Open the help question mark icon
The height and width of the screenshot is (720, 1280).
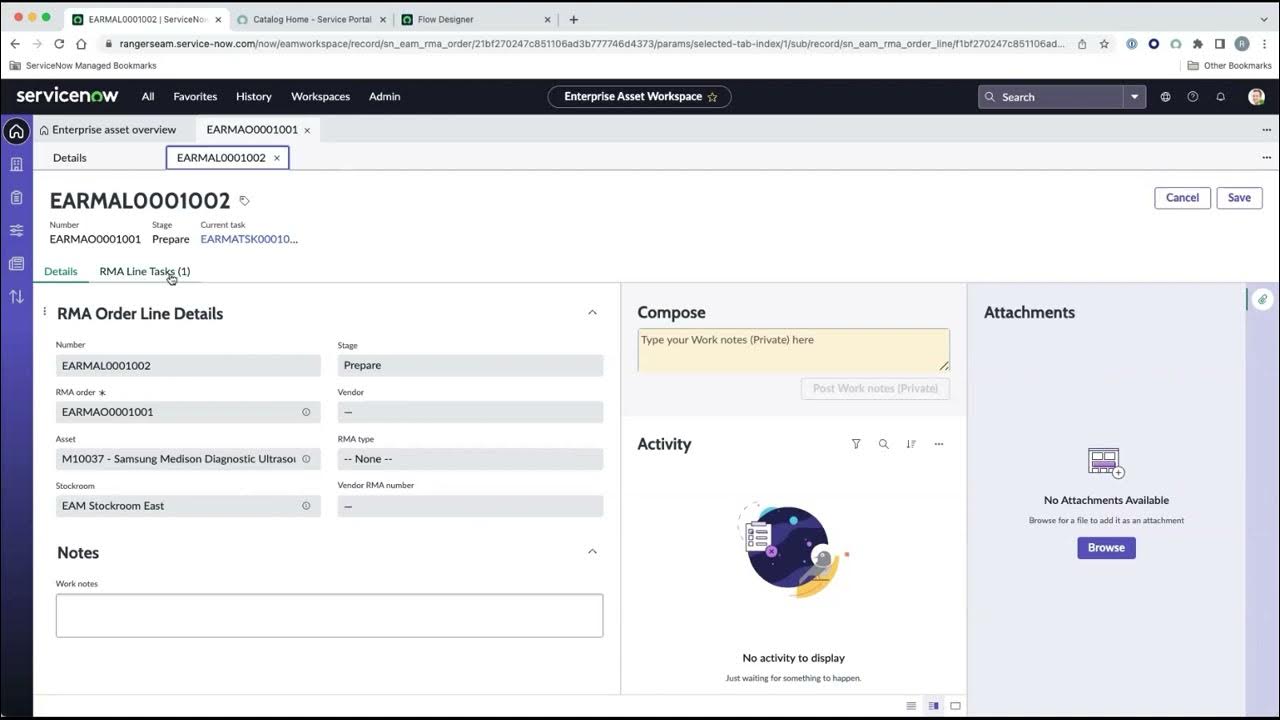[1192, 97]
